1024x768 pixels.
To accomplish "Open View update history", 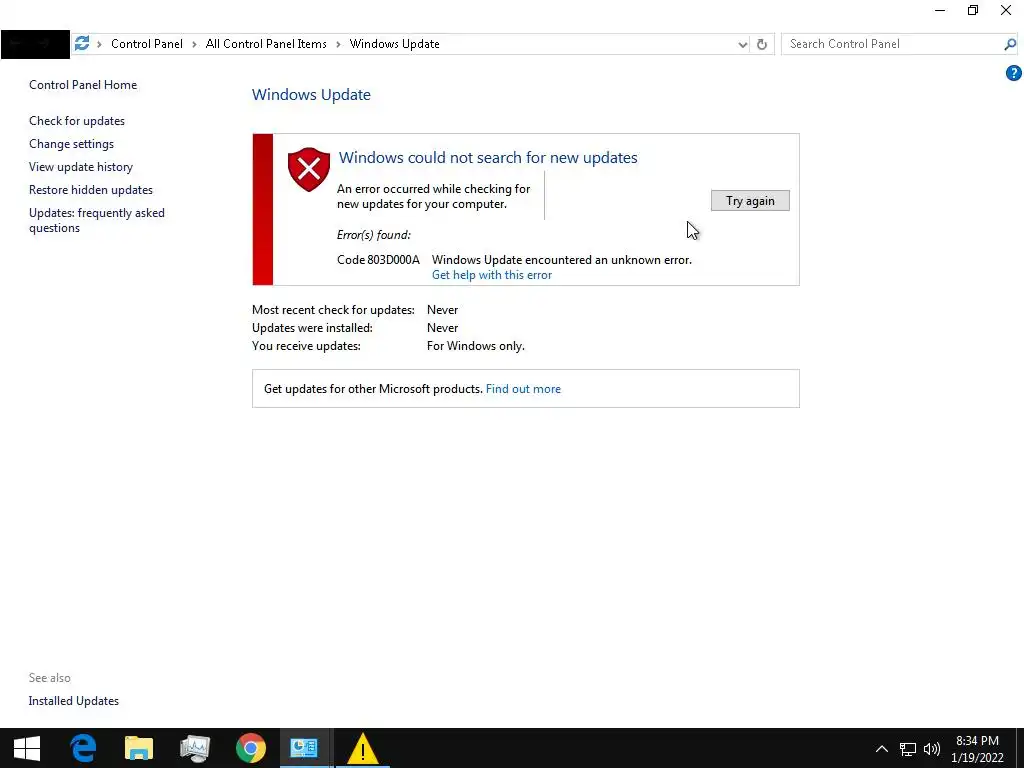I will point(81,167).
